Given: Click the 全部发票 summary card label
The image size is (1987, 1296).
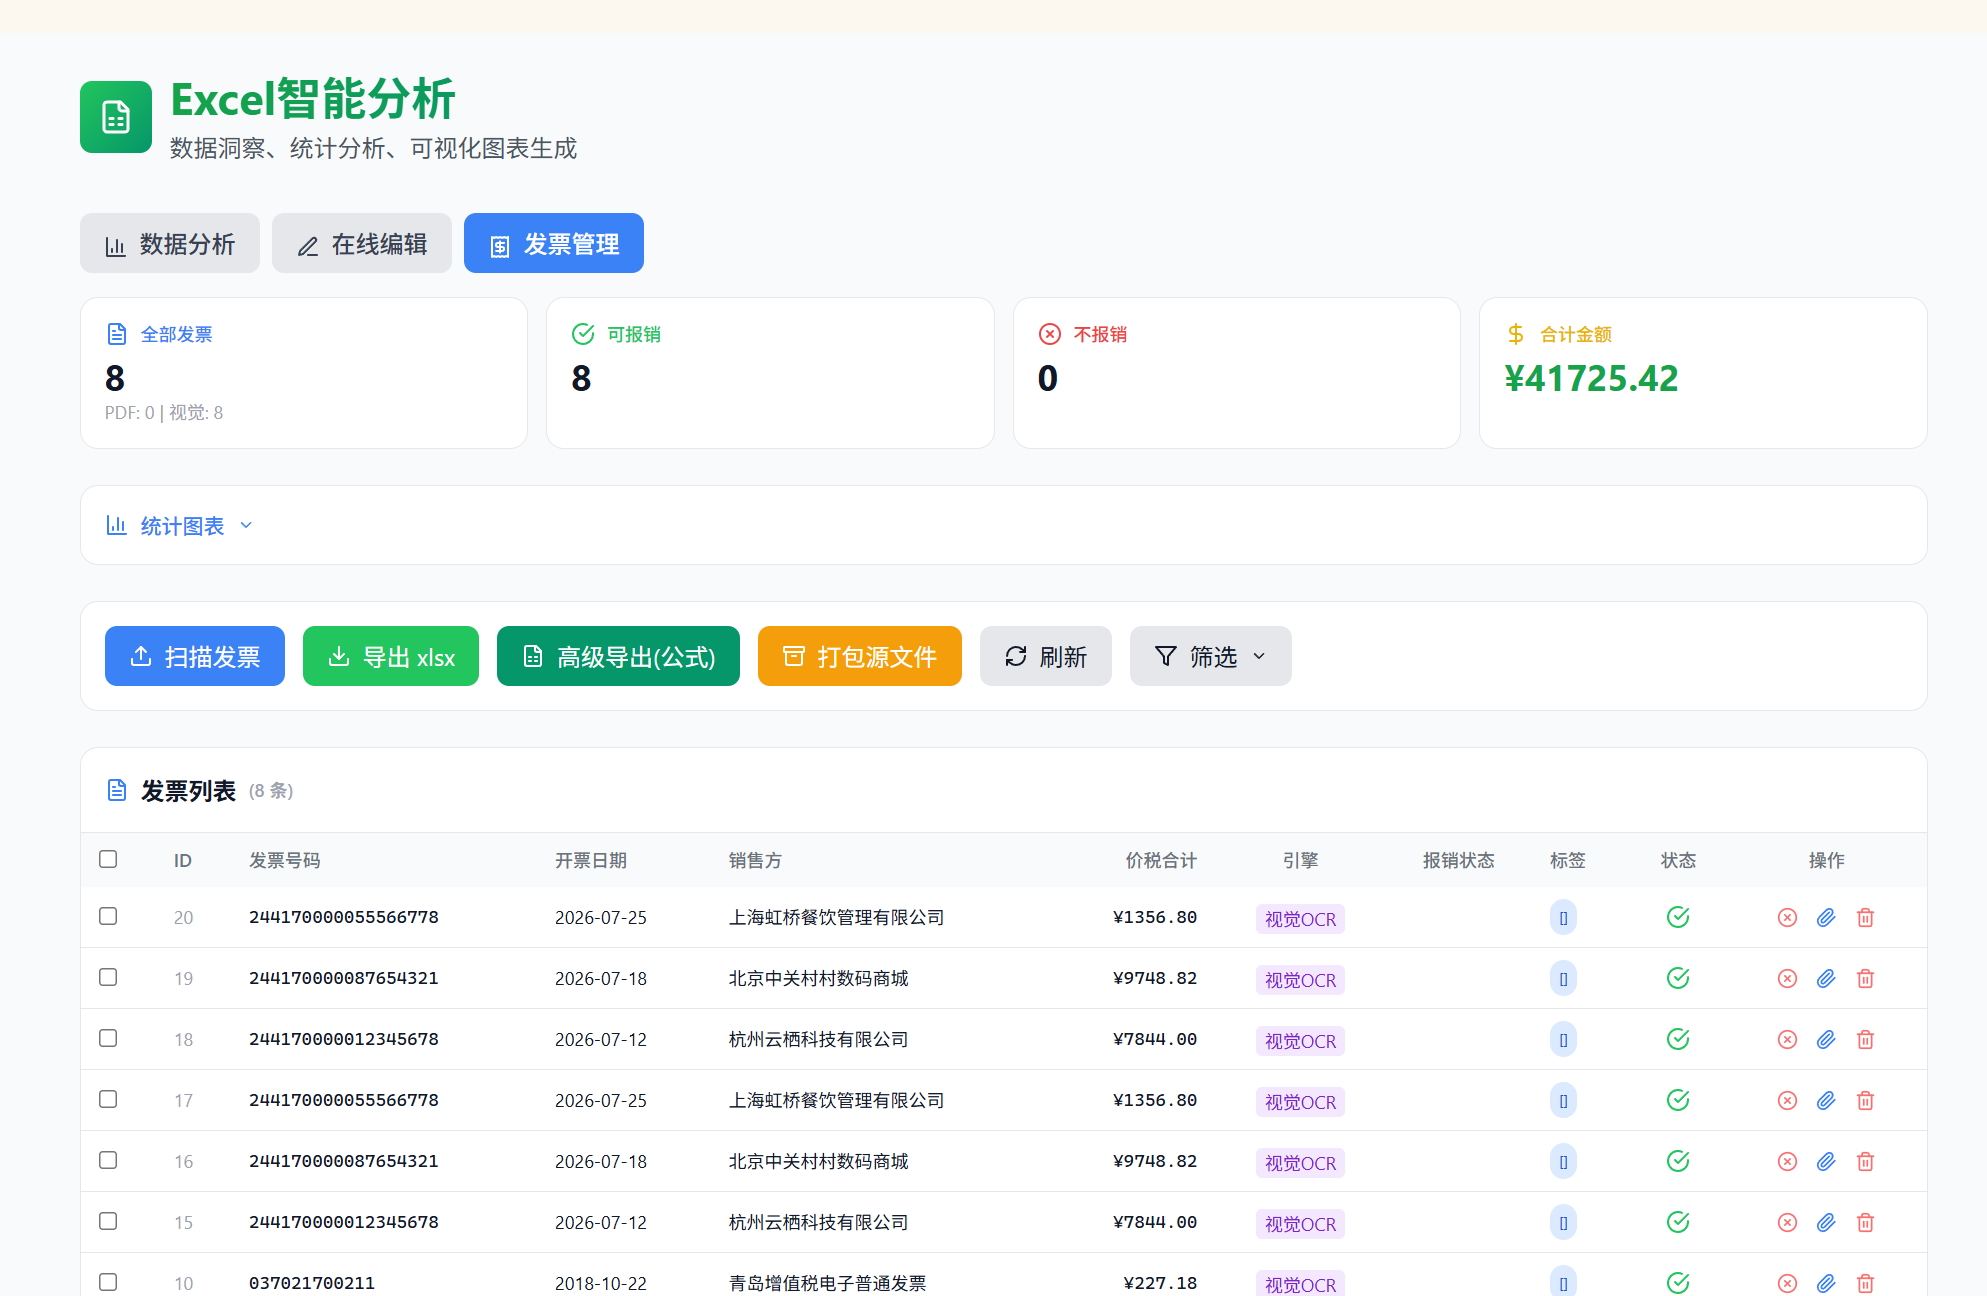Looking at the screenshot, I should 176,334.
